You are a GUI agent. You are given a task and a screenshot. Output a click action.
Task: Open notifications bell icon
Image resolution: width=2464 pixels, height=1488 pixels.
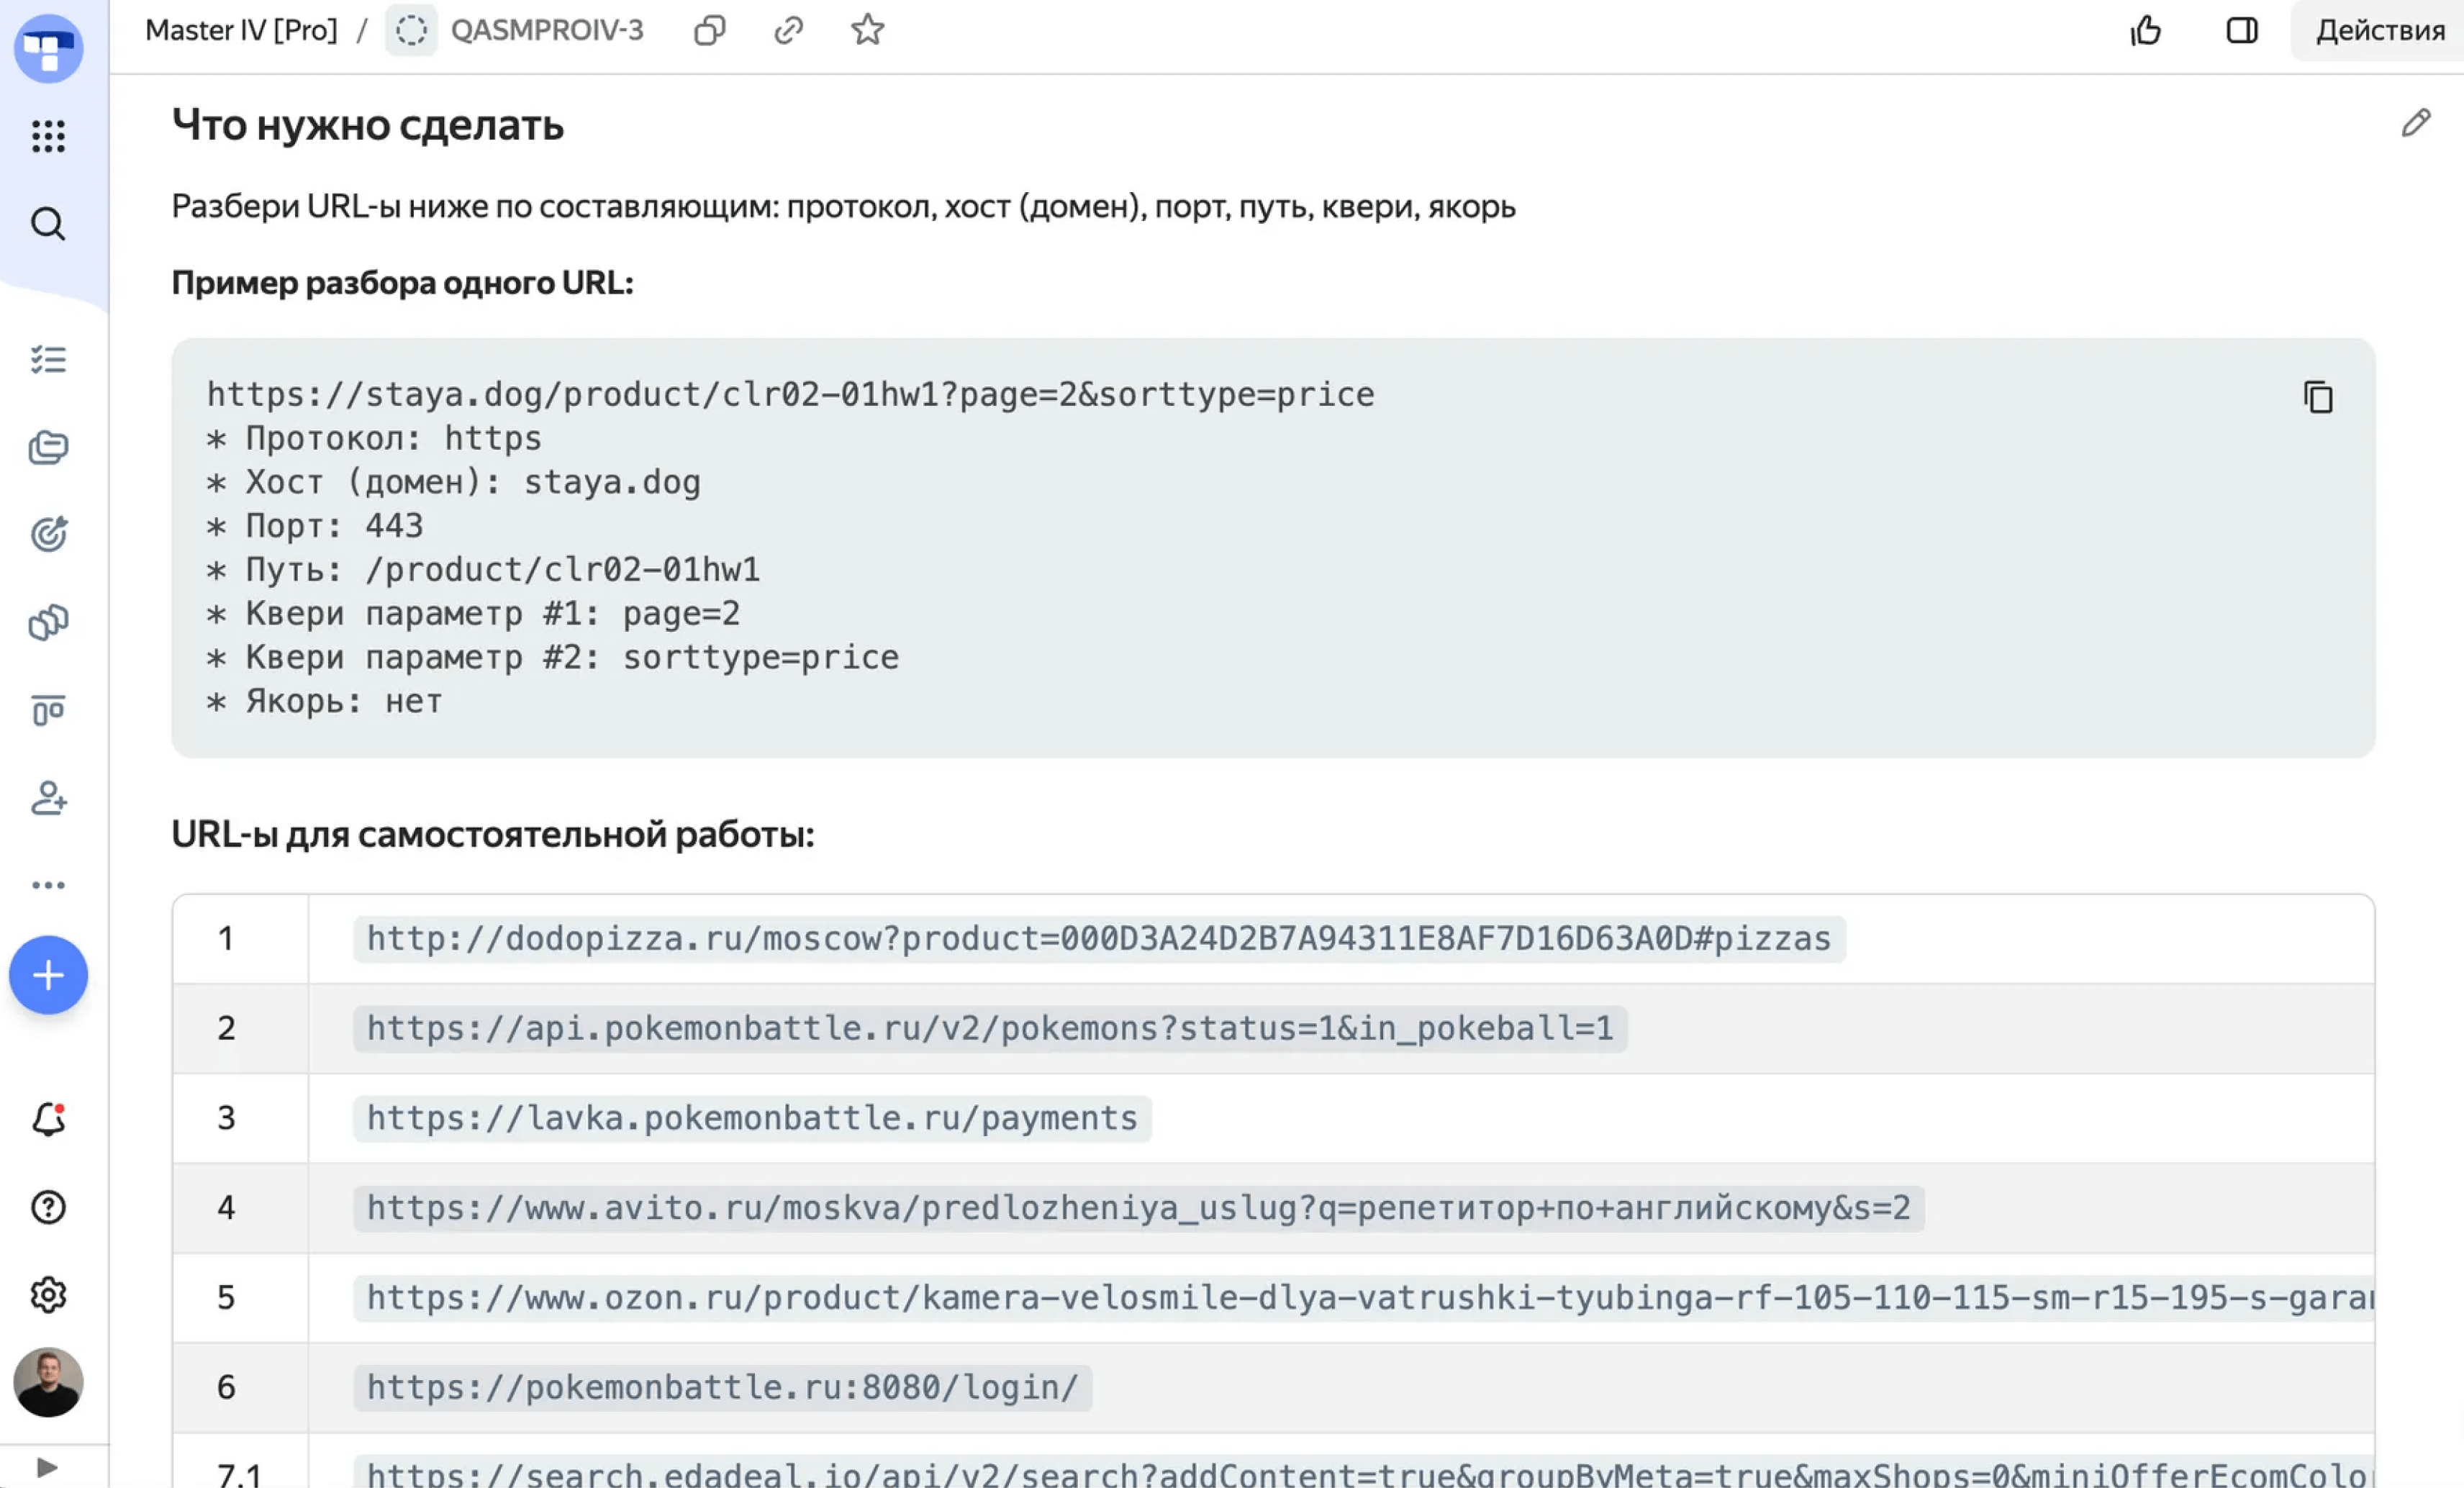[48, 1119]
